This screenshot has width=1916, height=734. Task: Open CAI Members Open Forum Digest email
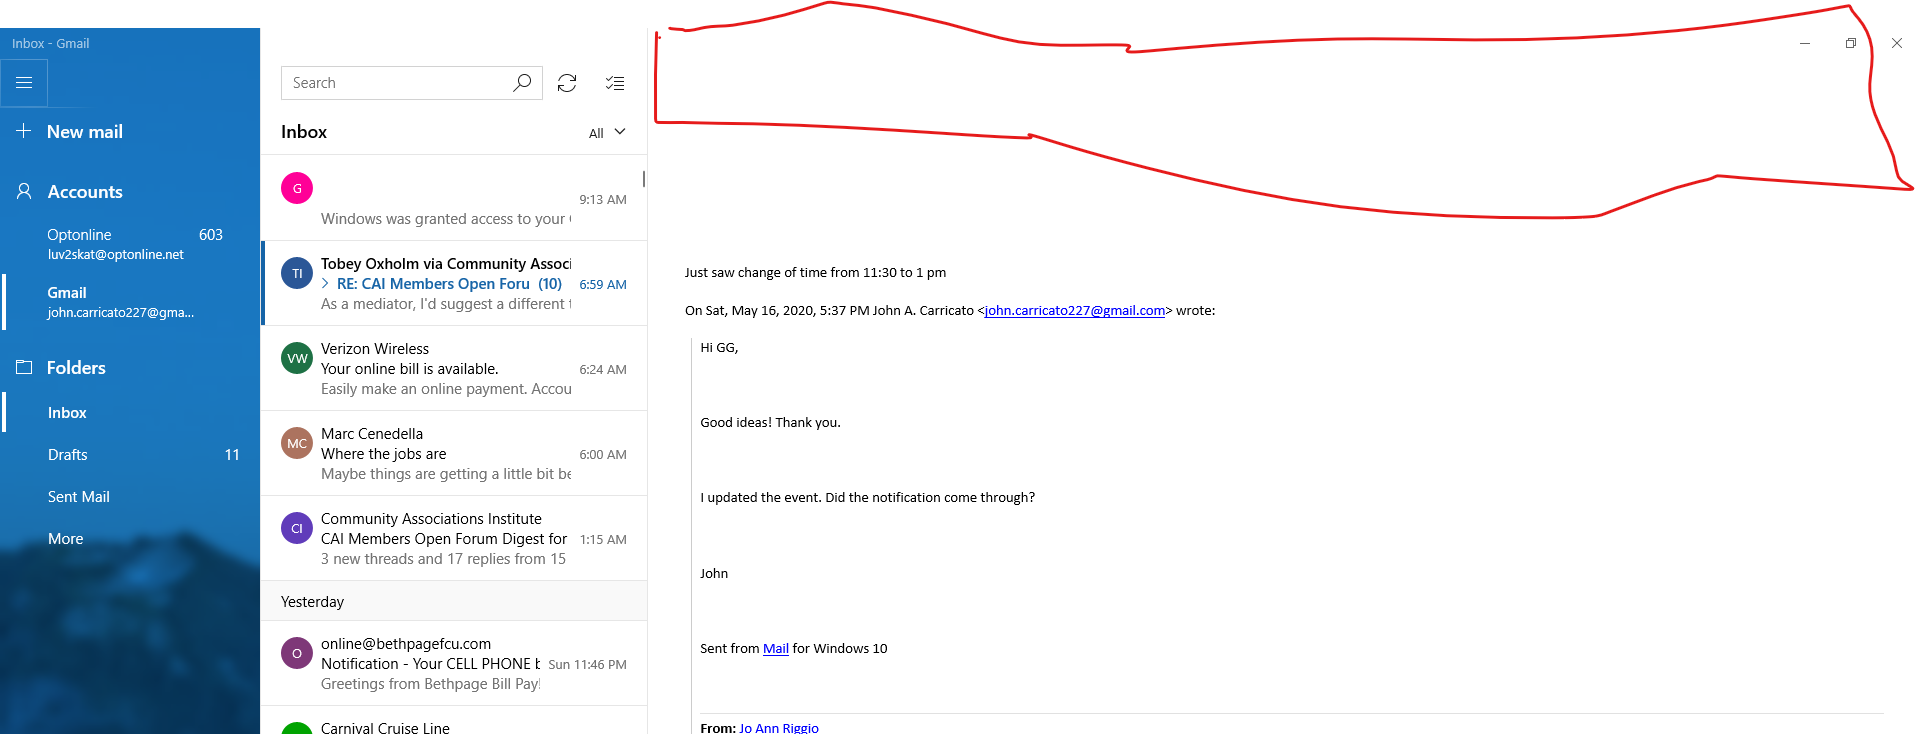point(454,538)
